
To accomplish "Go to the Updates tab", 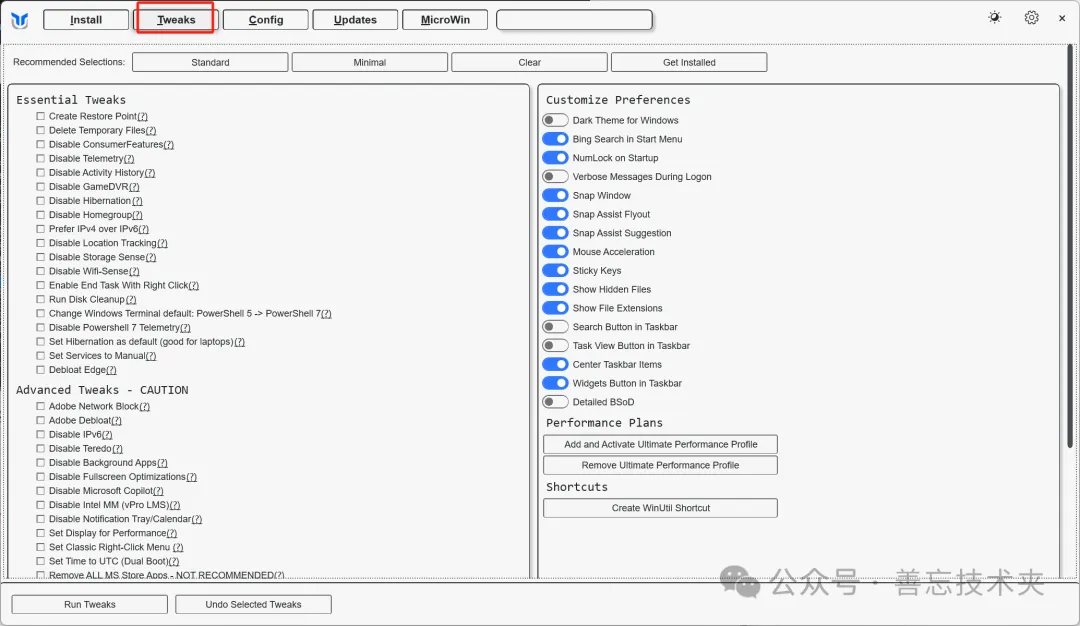I will [355, 20].
